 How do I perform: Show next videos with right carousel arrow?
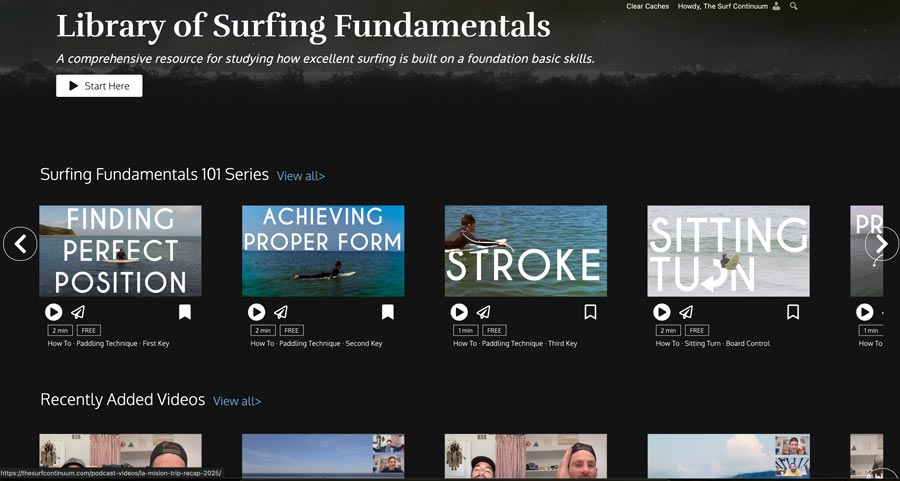pyautogui.click(x=882, y=244)
